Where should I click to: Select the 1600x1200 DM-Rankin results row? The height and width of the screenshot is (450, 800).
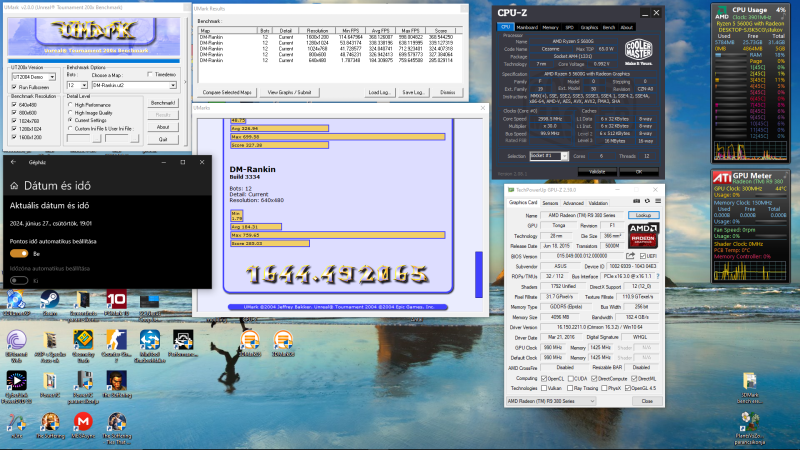pos(329,37)
